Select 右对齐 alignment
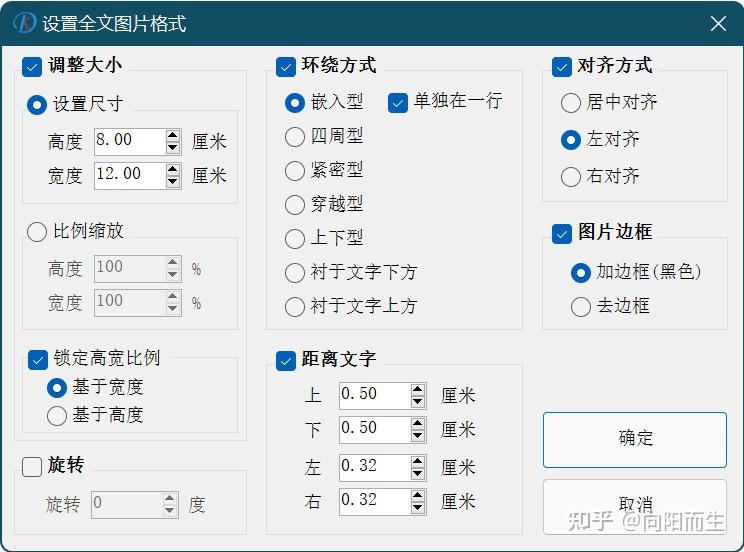Viewport: 744px width, 552px height. click(571, 177)
